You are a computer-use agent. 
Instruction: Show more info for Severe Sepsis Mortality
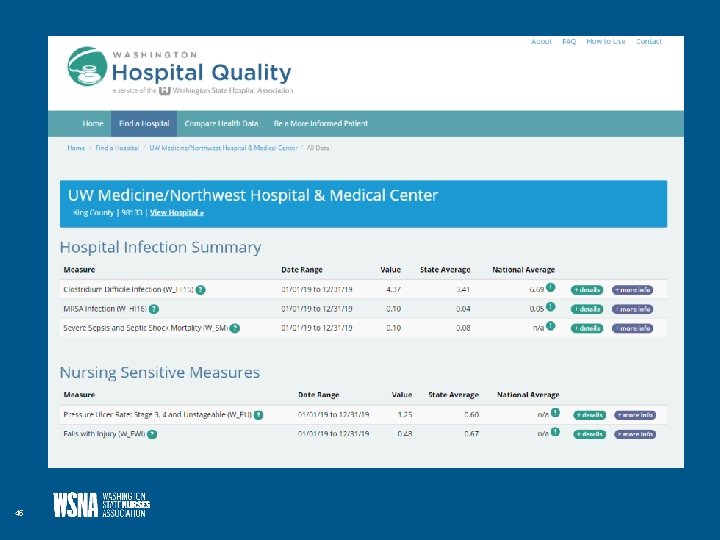[x=632, y=328]
